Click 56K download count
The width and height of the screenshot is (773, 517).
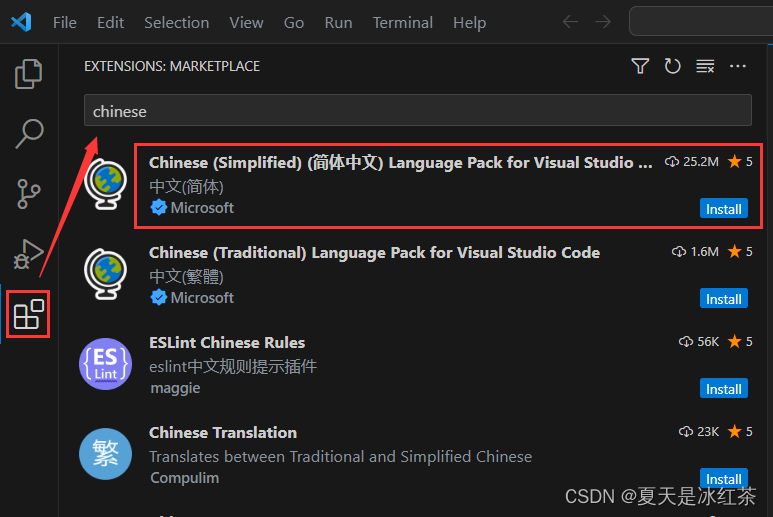pyautogui.click(x=699, y=342)
